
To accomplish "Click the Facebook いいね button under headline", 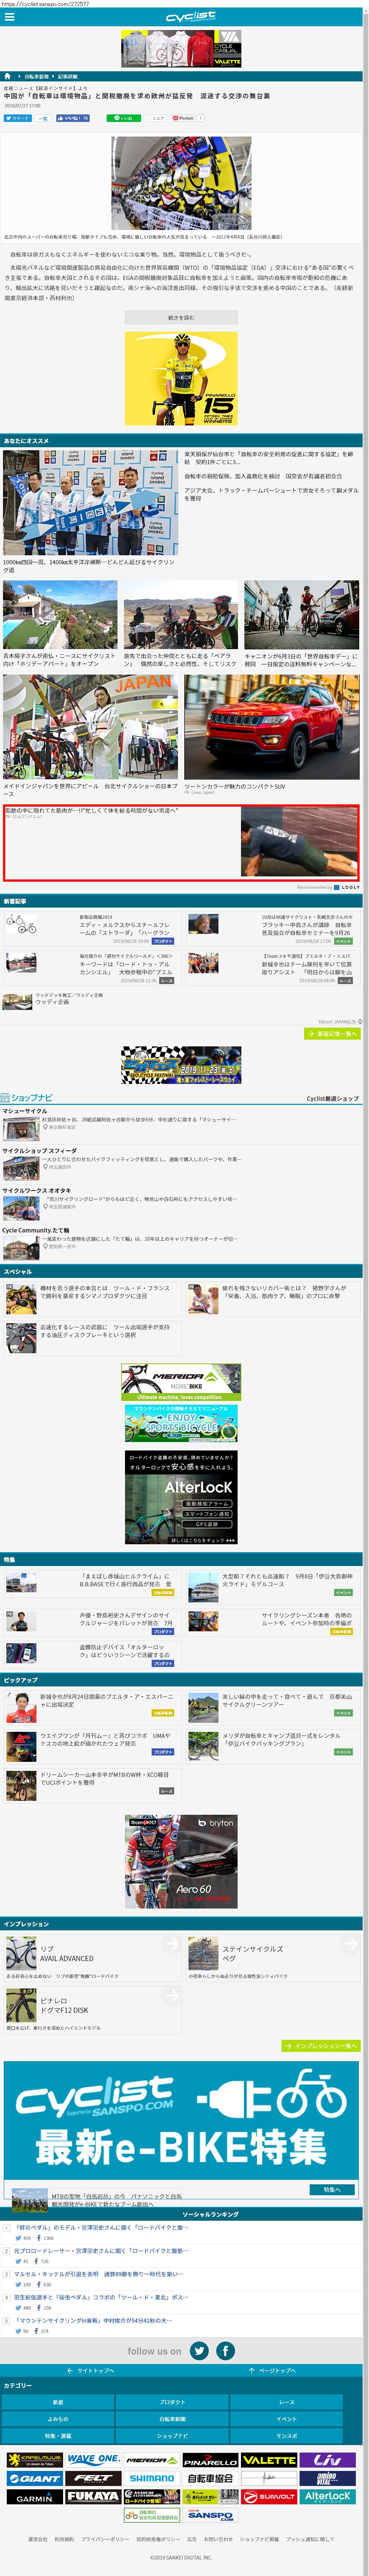I will point(73,118).
